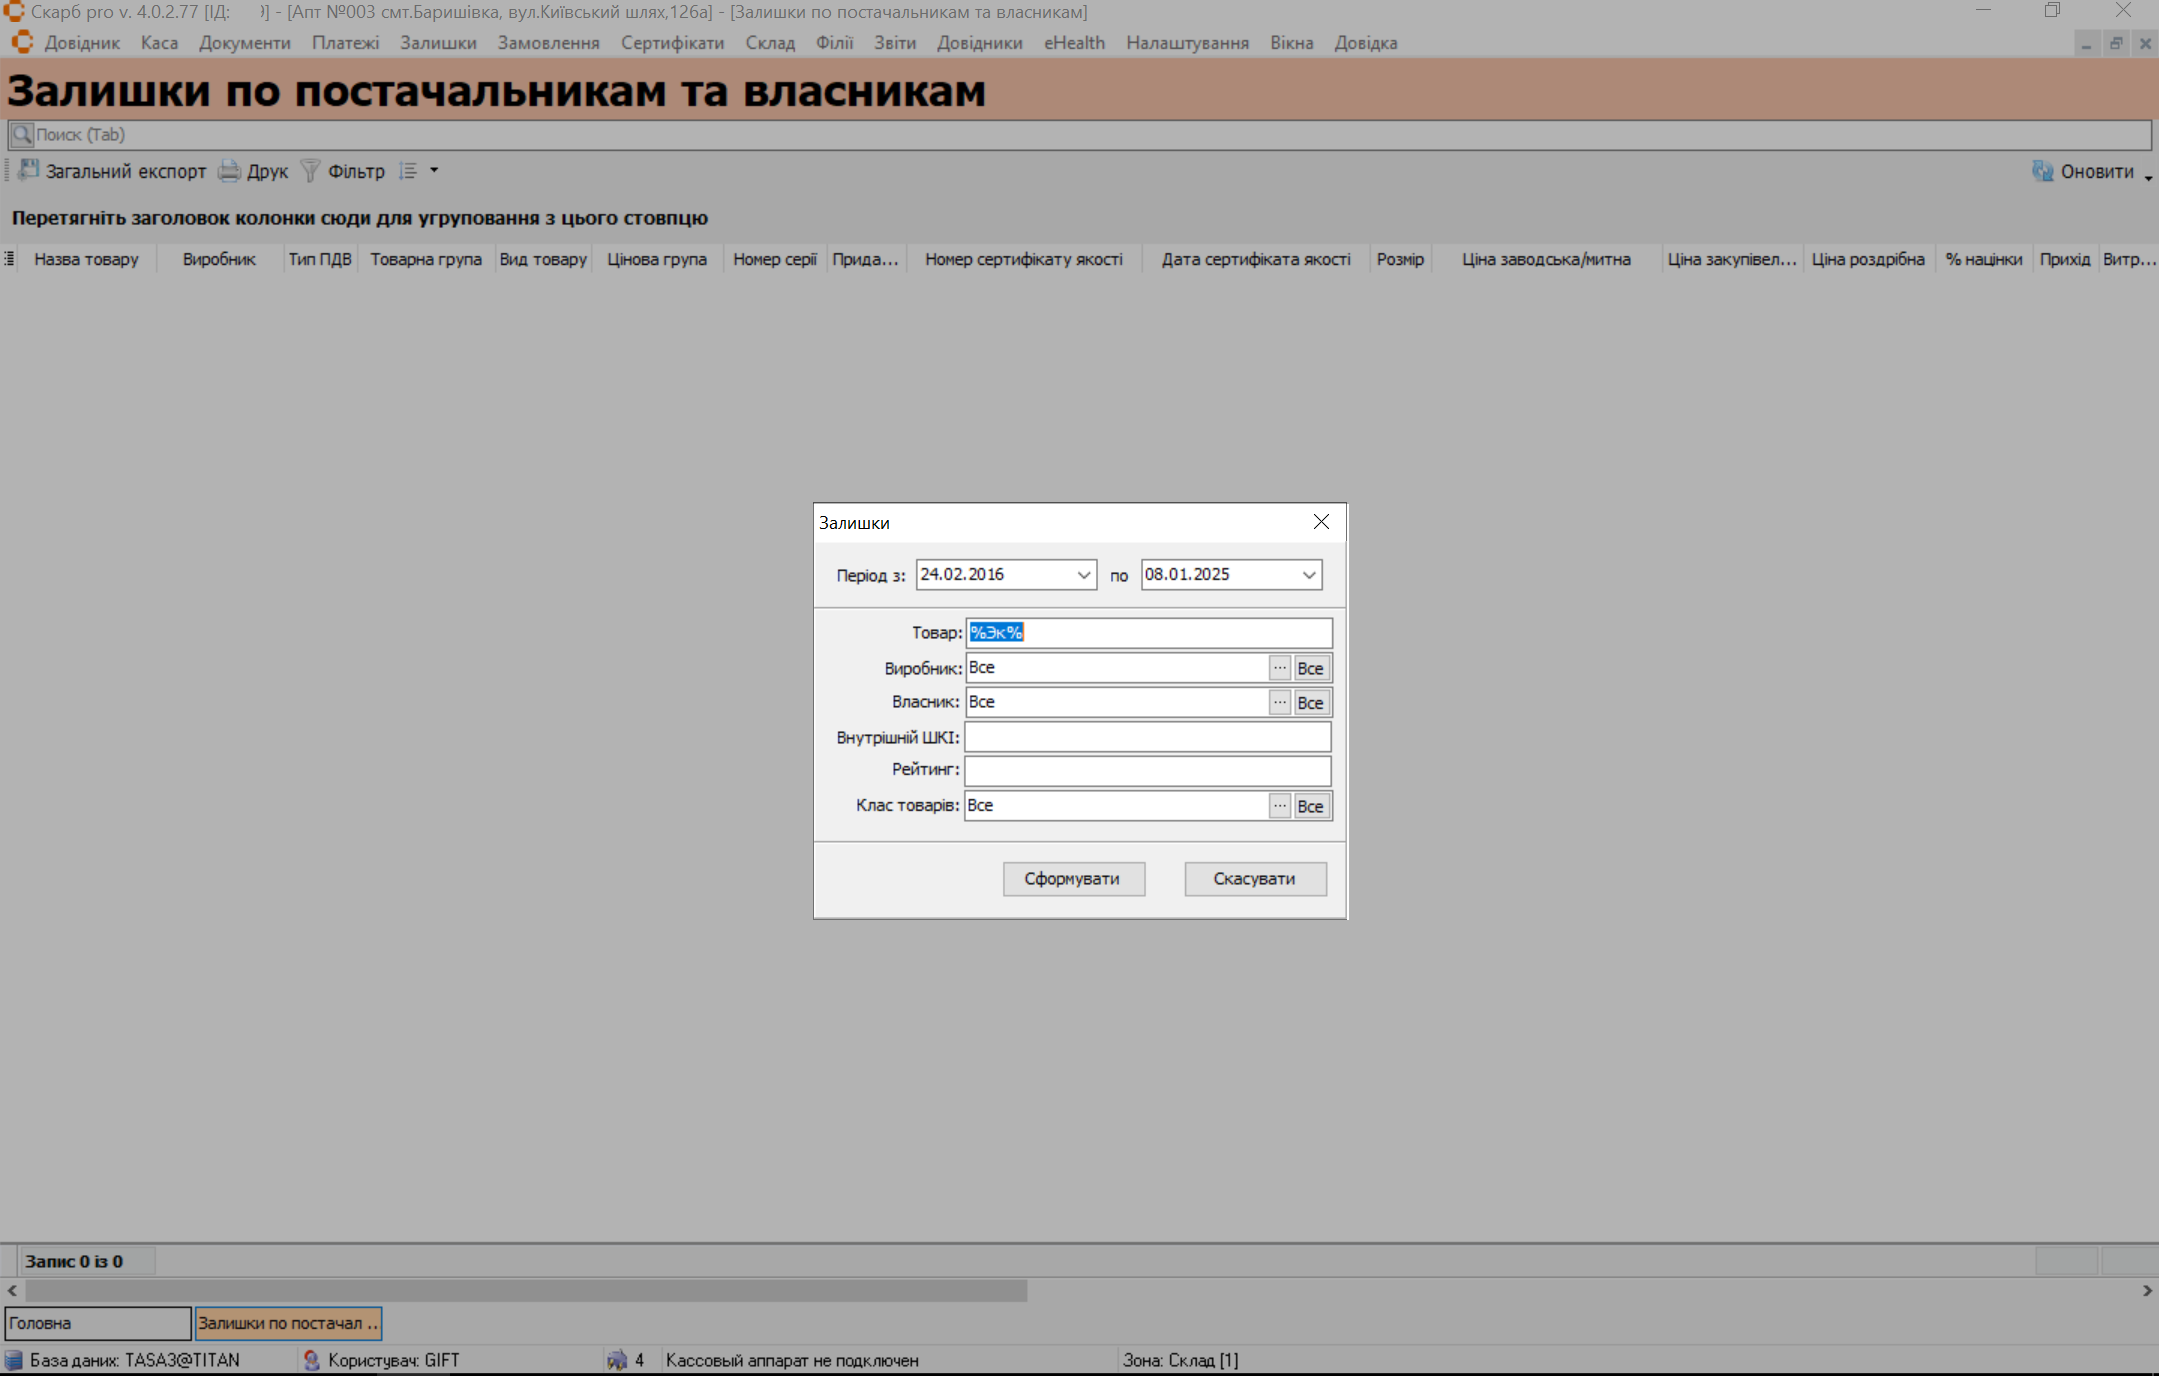Expand the dropdown arrow beside list icon
Image resolution: width=2159 pixels, height=1376 pixels.
click(434, 171)
